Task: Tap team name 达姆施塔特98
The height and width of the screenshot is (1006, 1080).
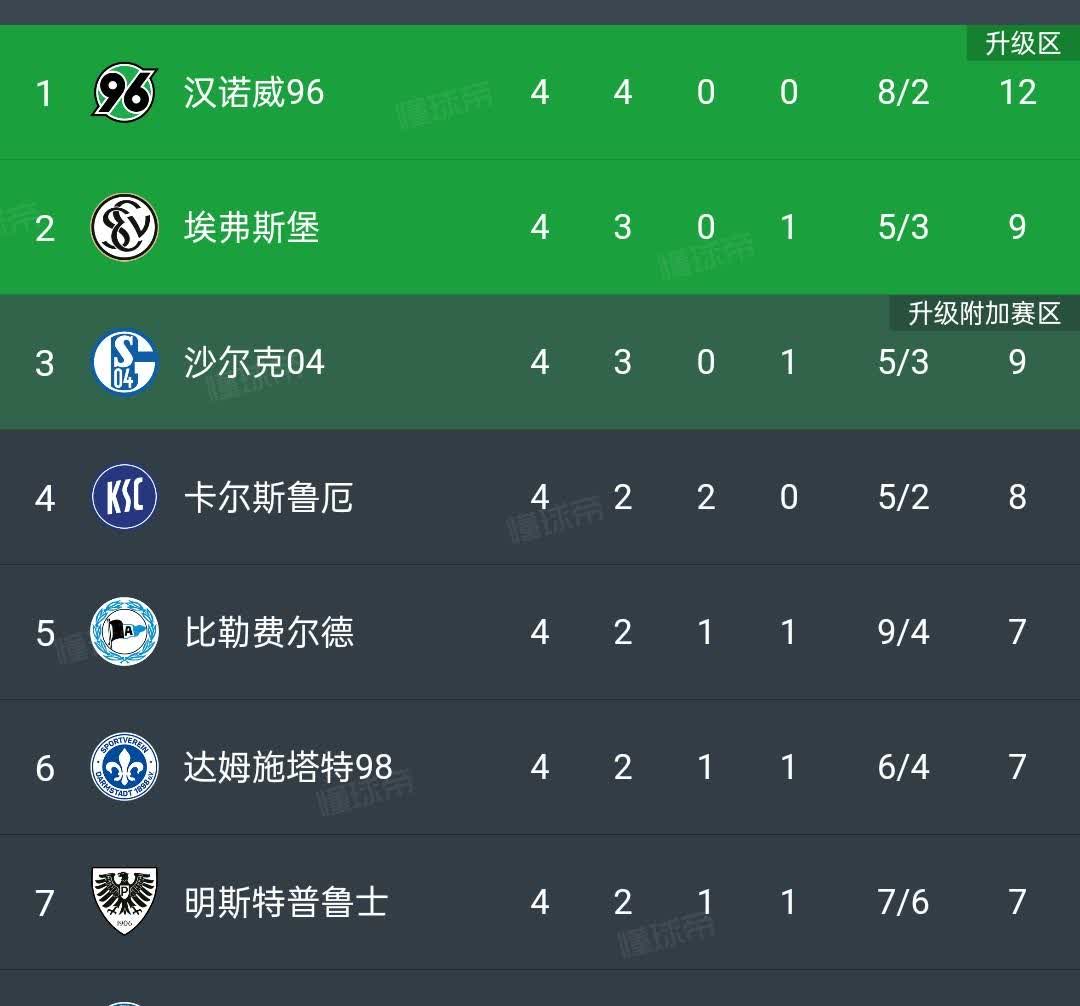Action: [x=288, y=767]
